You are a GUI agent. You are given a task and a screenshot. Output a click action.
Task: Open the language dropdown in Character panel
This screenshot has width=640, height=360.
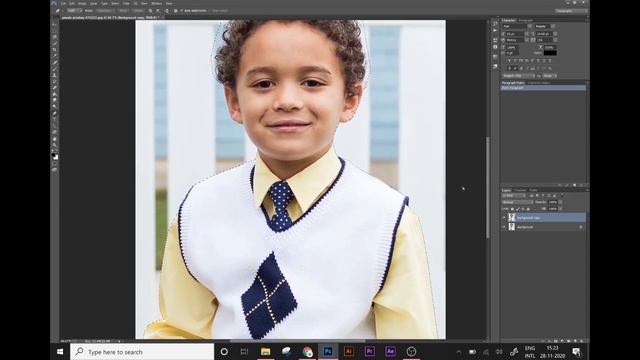click(518, 76)
